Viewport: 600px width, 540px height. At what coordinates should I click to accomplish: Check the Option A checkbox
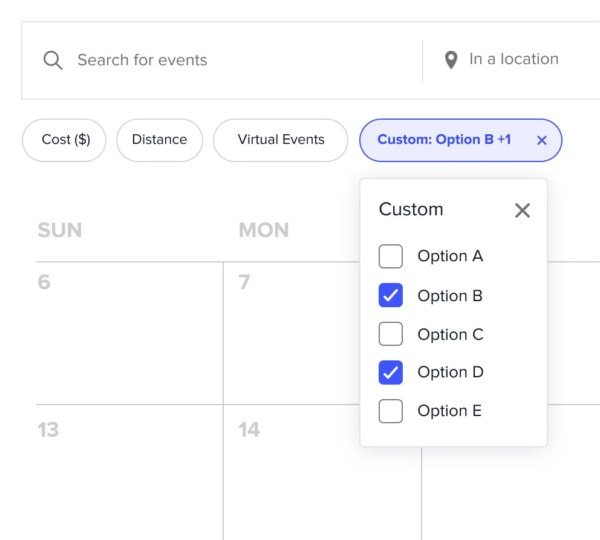391,256
